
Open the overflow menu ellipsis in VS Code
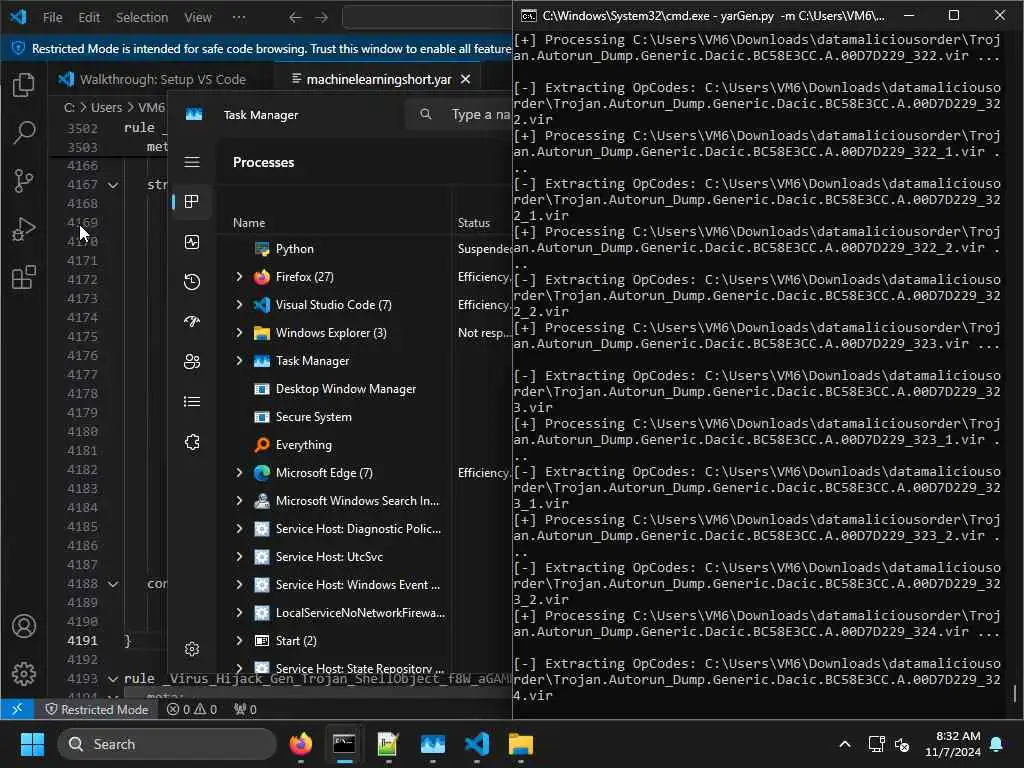(x=239, y=18)
